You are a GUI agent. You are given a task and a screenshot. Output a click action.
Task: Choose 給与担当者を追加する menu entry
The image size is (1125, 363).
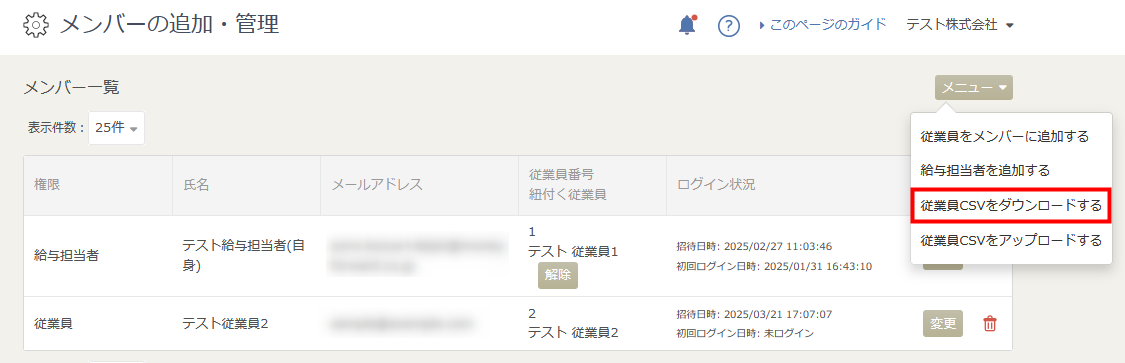(985, 171)
